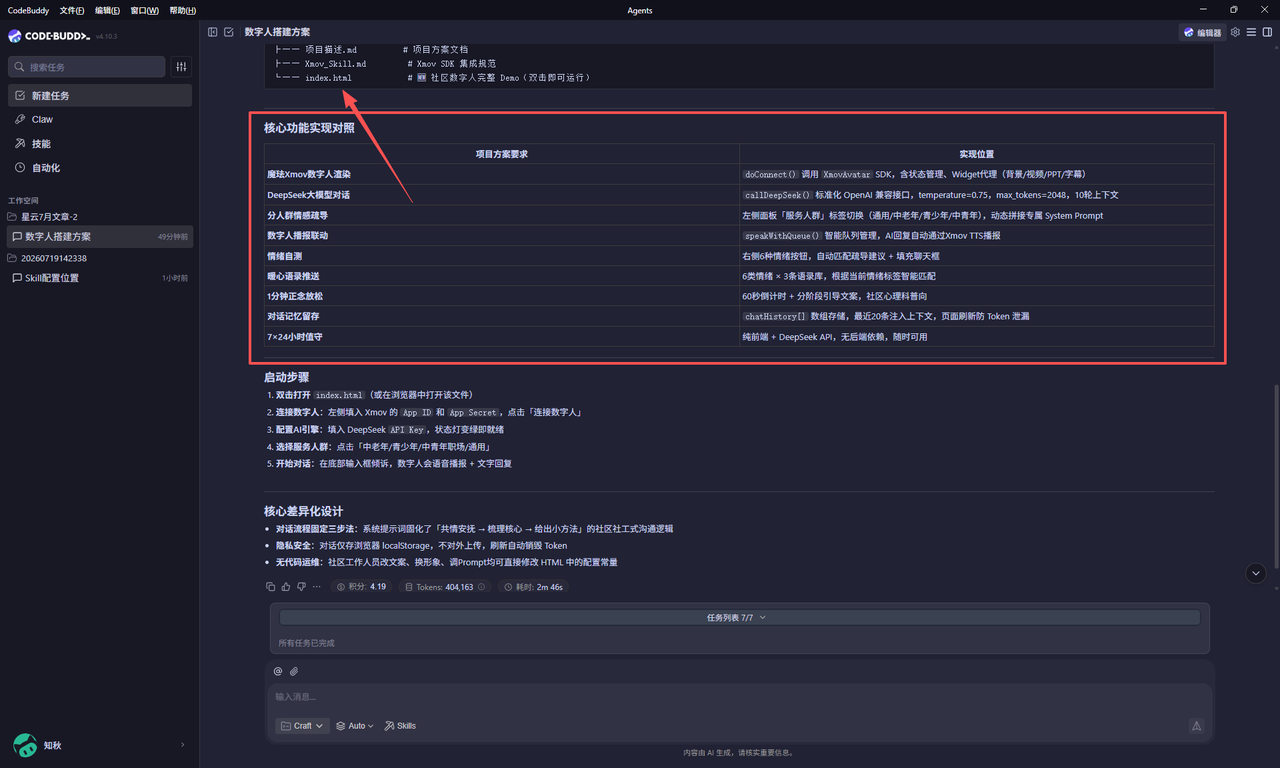Viewport: 1280px width, 768px height.
Task: Open the 帮助(H) menu
Action: point(183,10)
